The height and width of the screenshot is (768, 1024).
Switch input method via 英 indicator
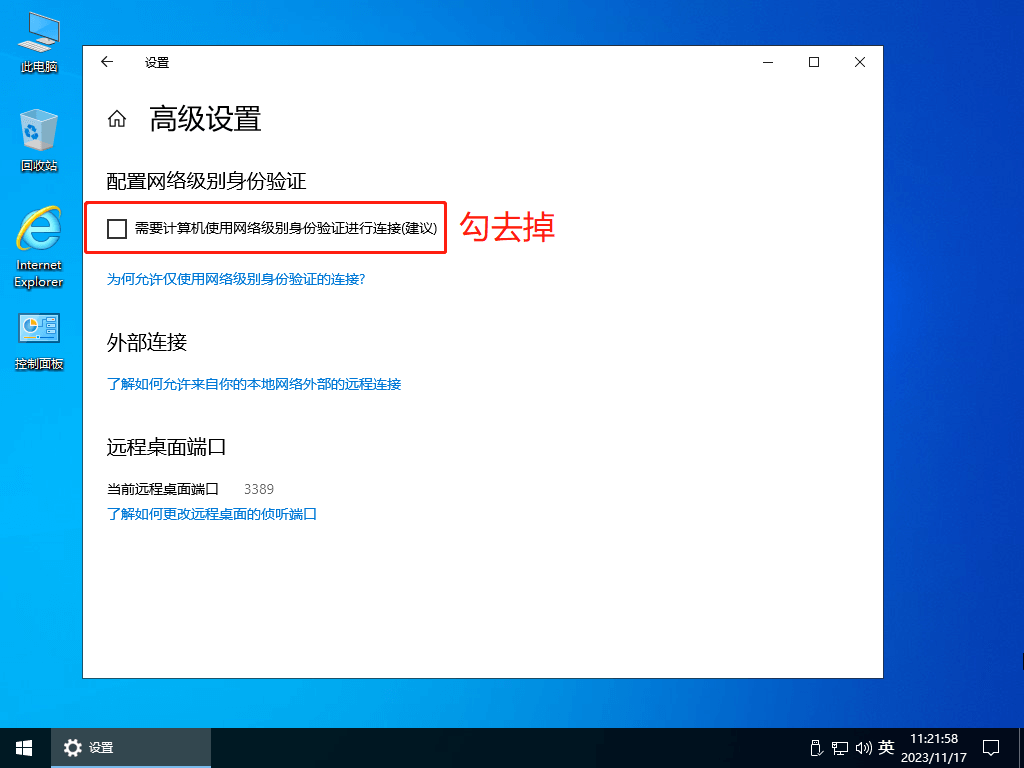click(886, 747)
